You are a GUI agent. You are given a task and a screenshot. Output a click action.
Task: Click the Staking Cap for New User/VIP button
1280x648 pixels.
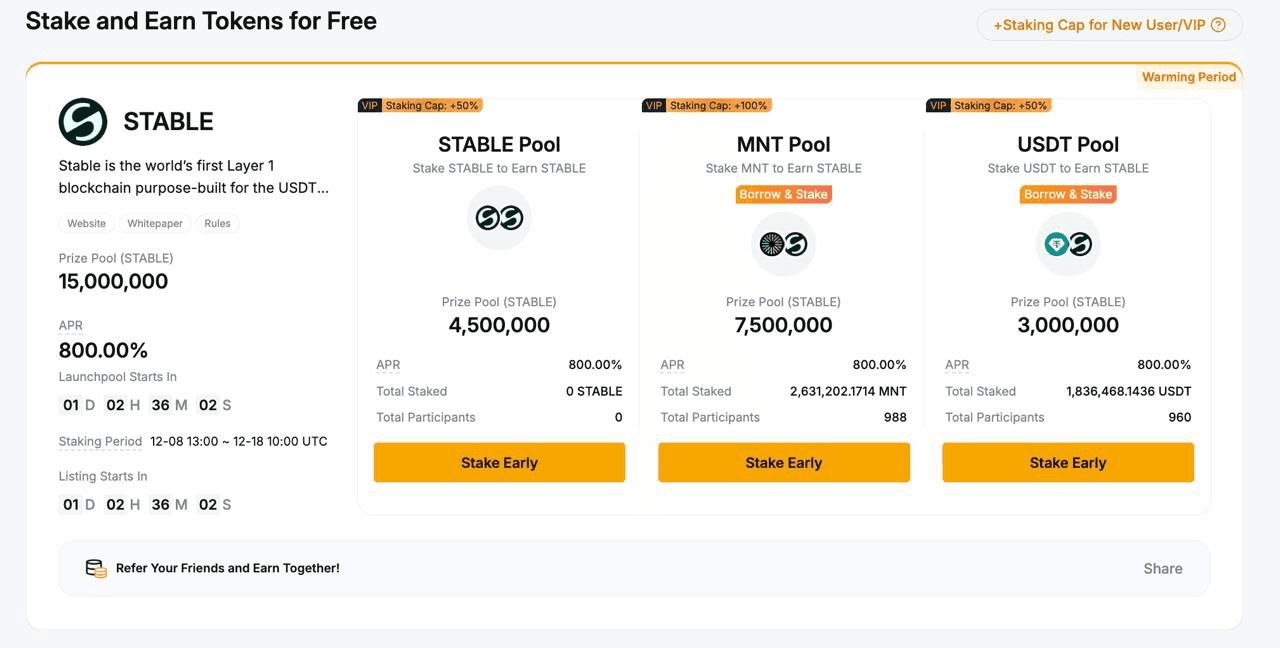click(x=1099, y=25)
